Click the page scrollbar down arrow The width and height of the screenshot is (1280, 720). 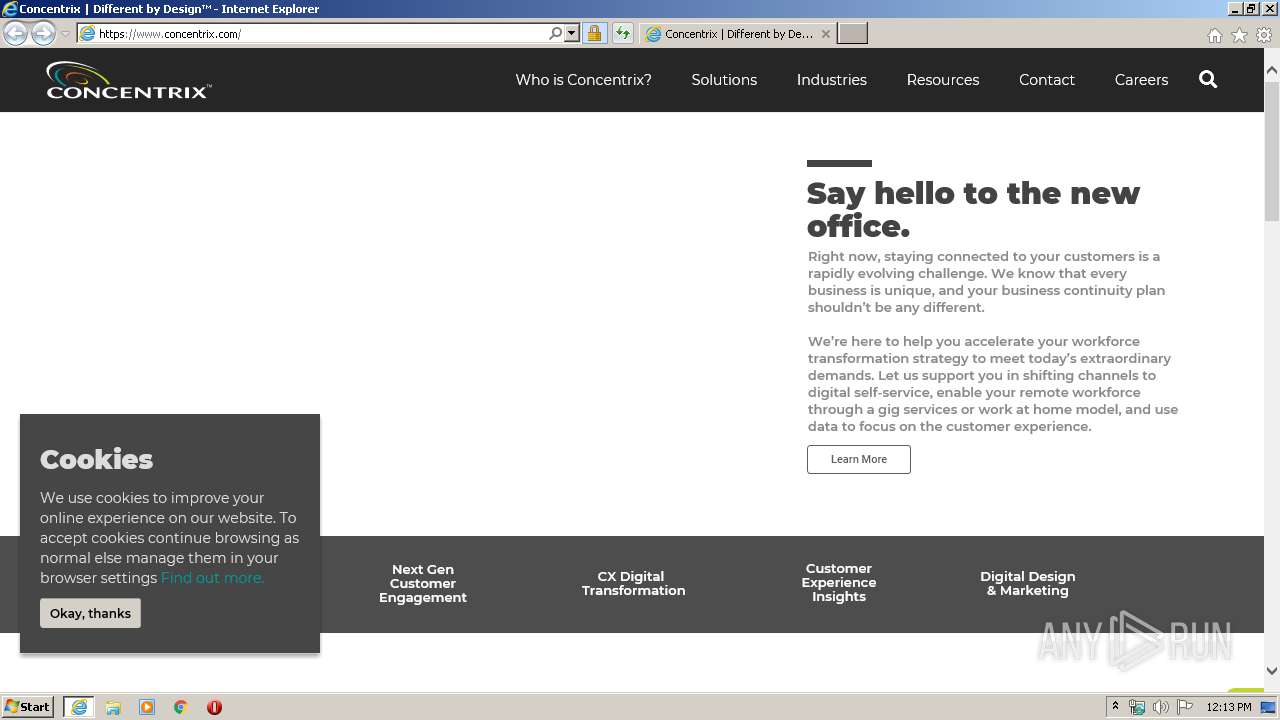(x=1272, y=671)
